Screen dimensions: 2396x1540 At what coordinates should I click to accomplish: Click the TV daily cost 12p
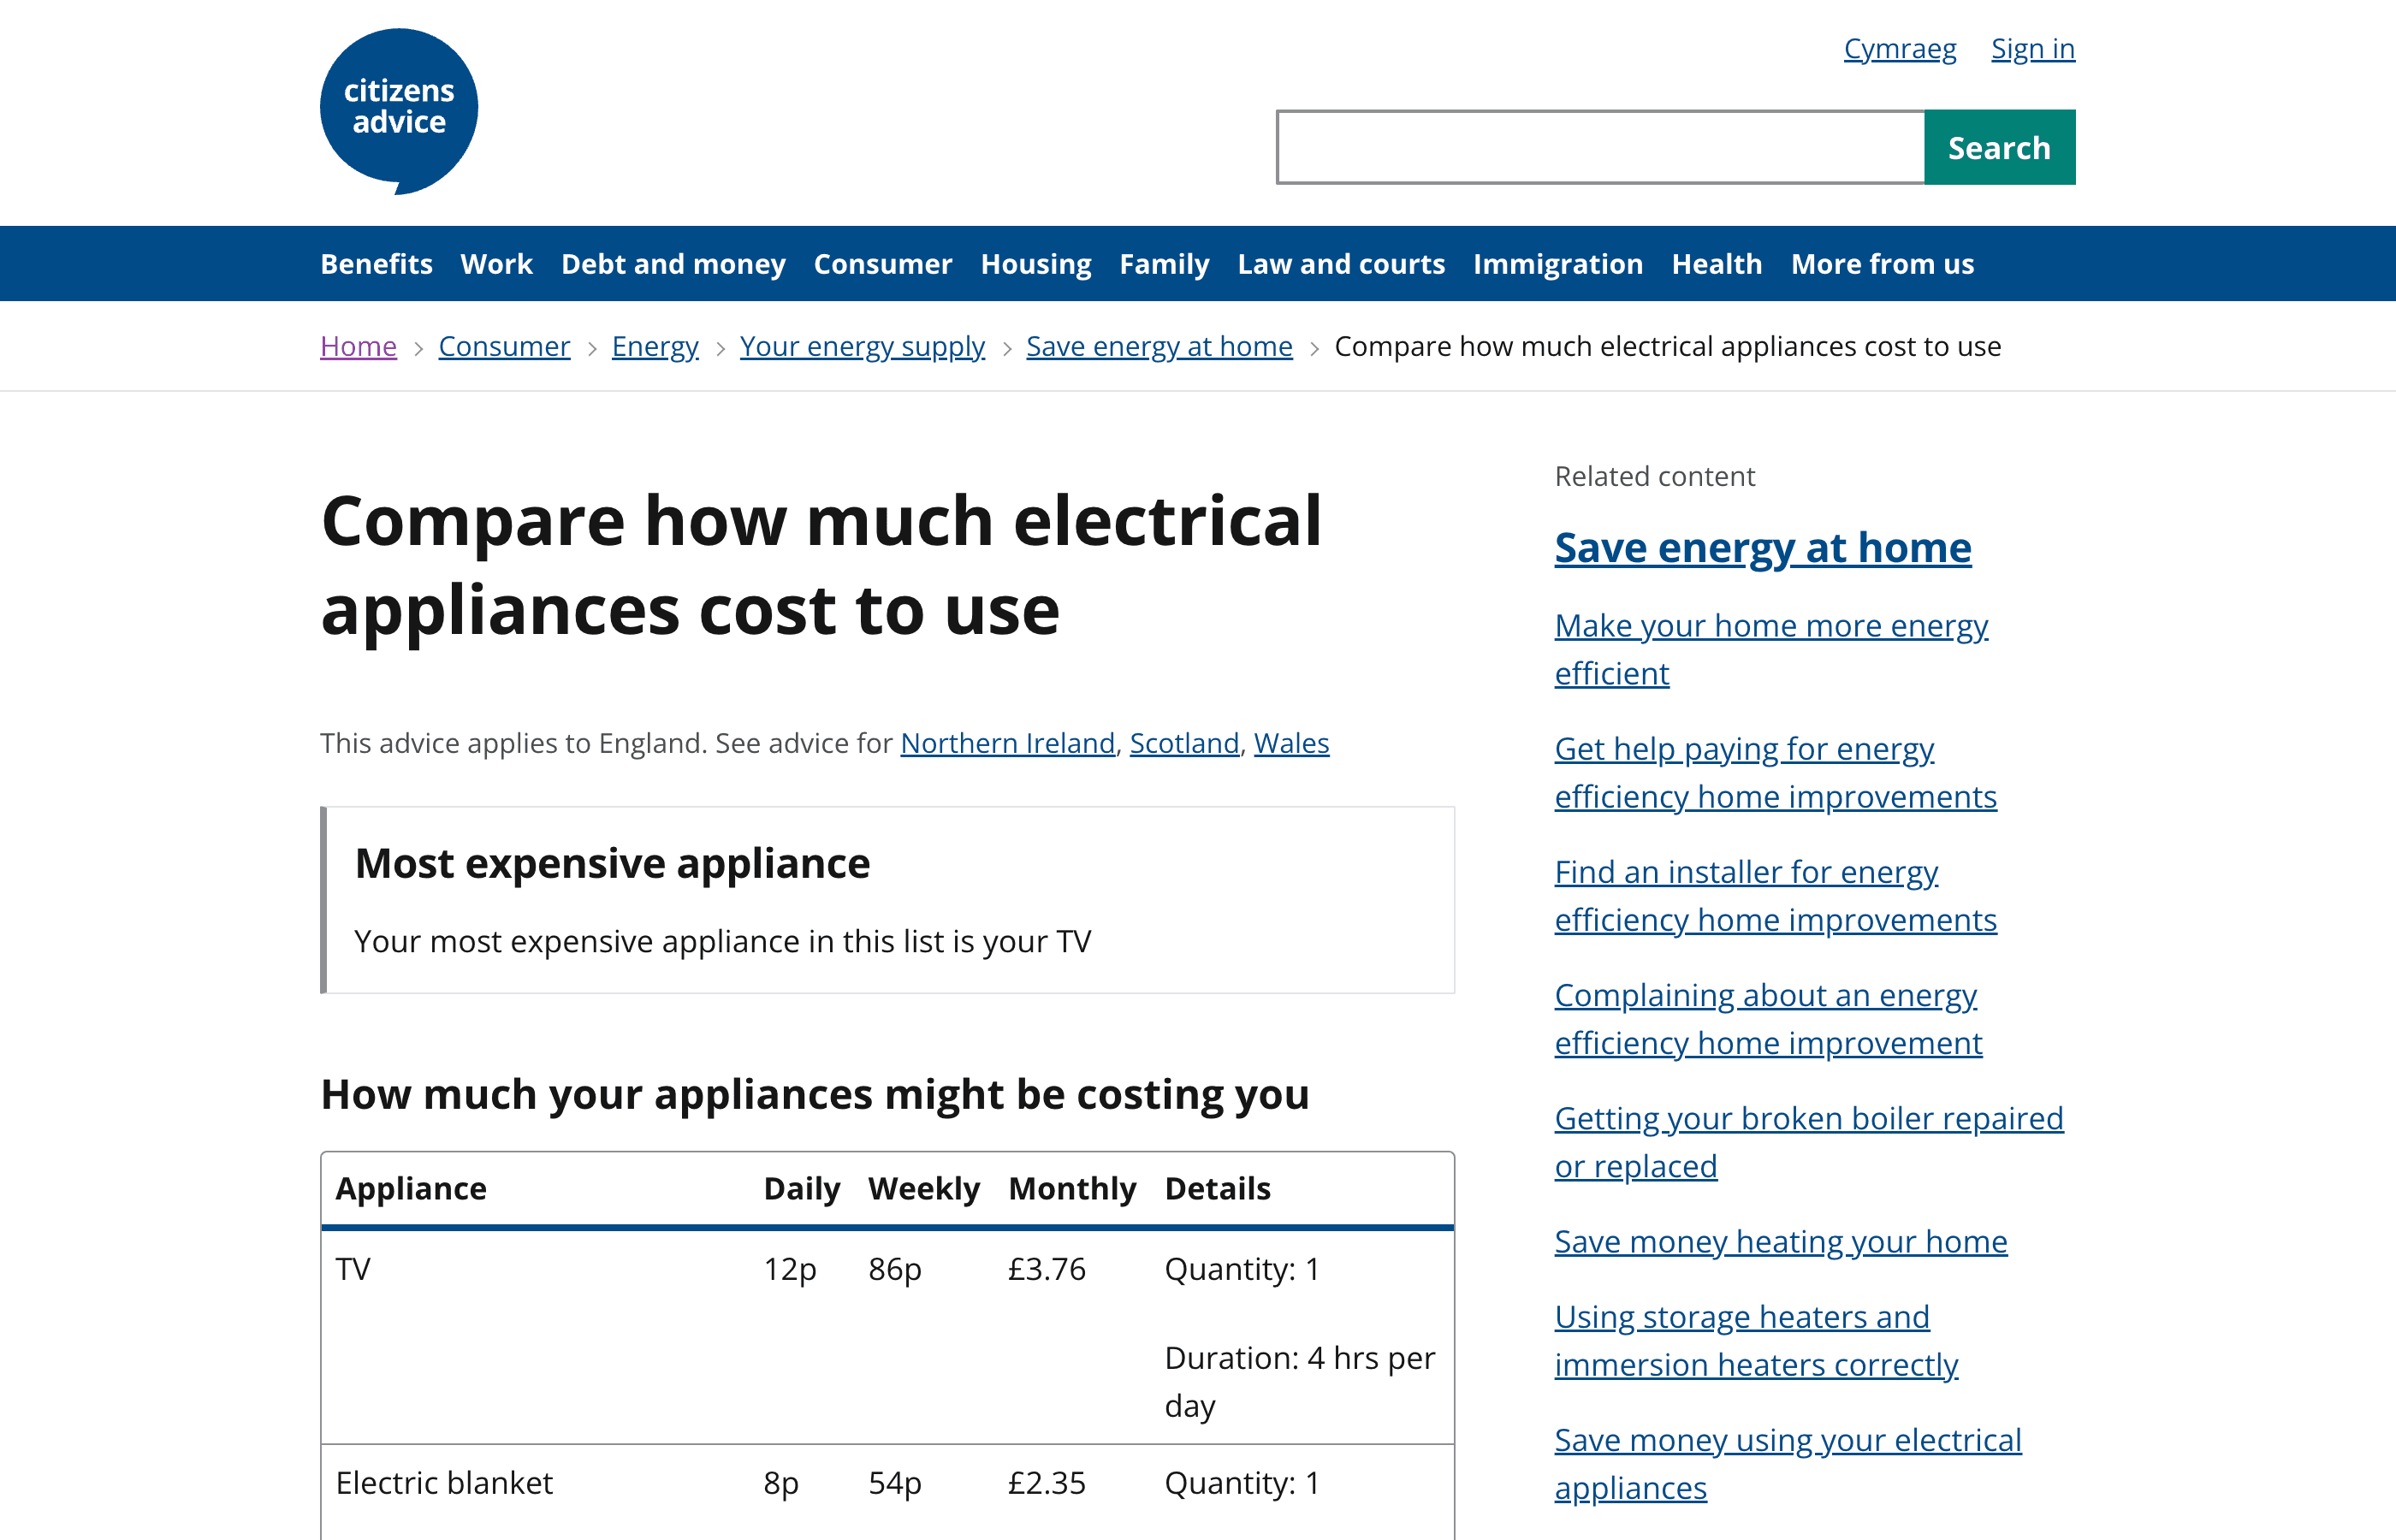click(789, 1268)
